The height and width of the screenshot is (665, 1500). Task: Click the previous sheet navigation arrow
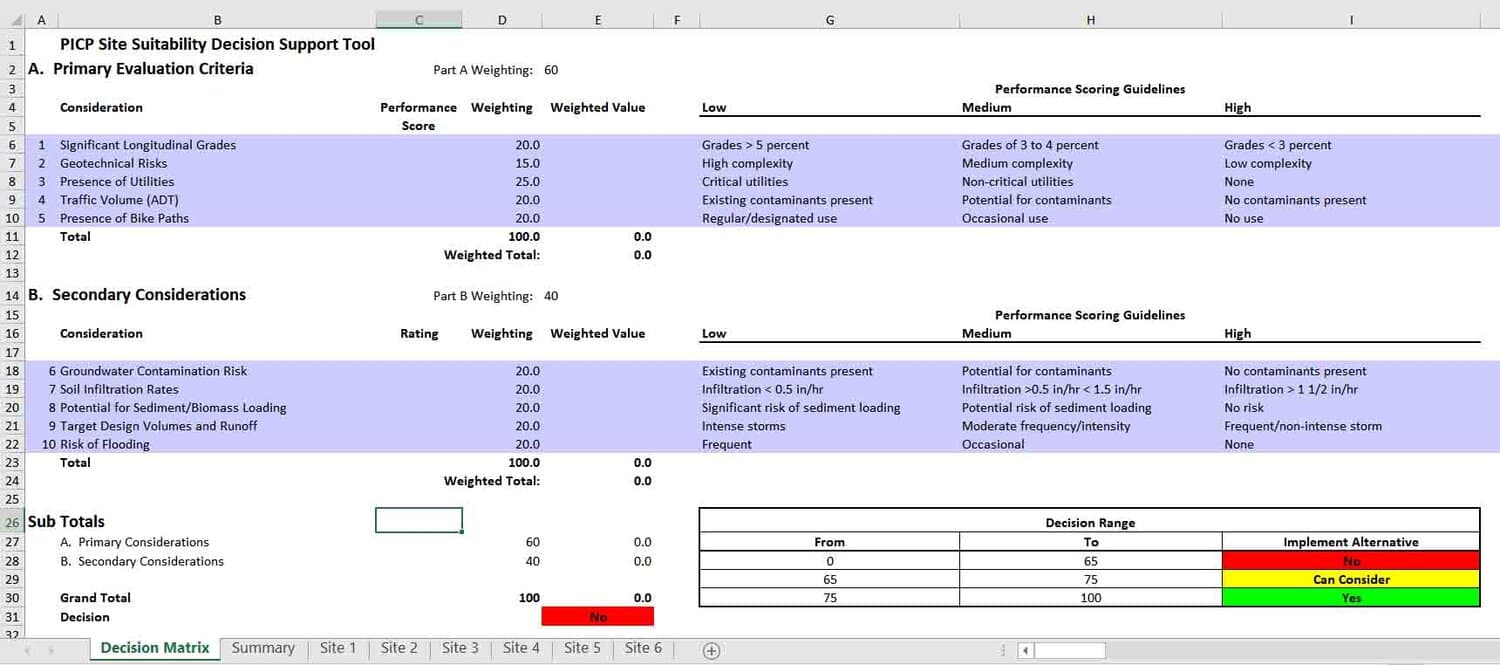click(x=27, y=650)
